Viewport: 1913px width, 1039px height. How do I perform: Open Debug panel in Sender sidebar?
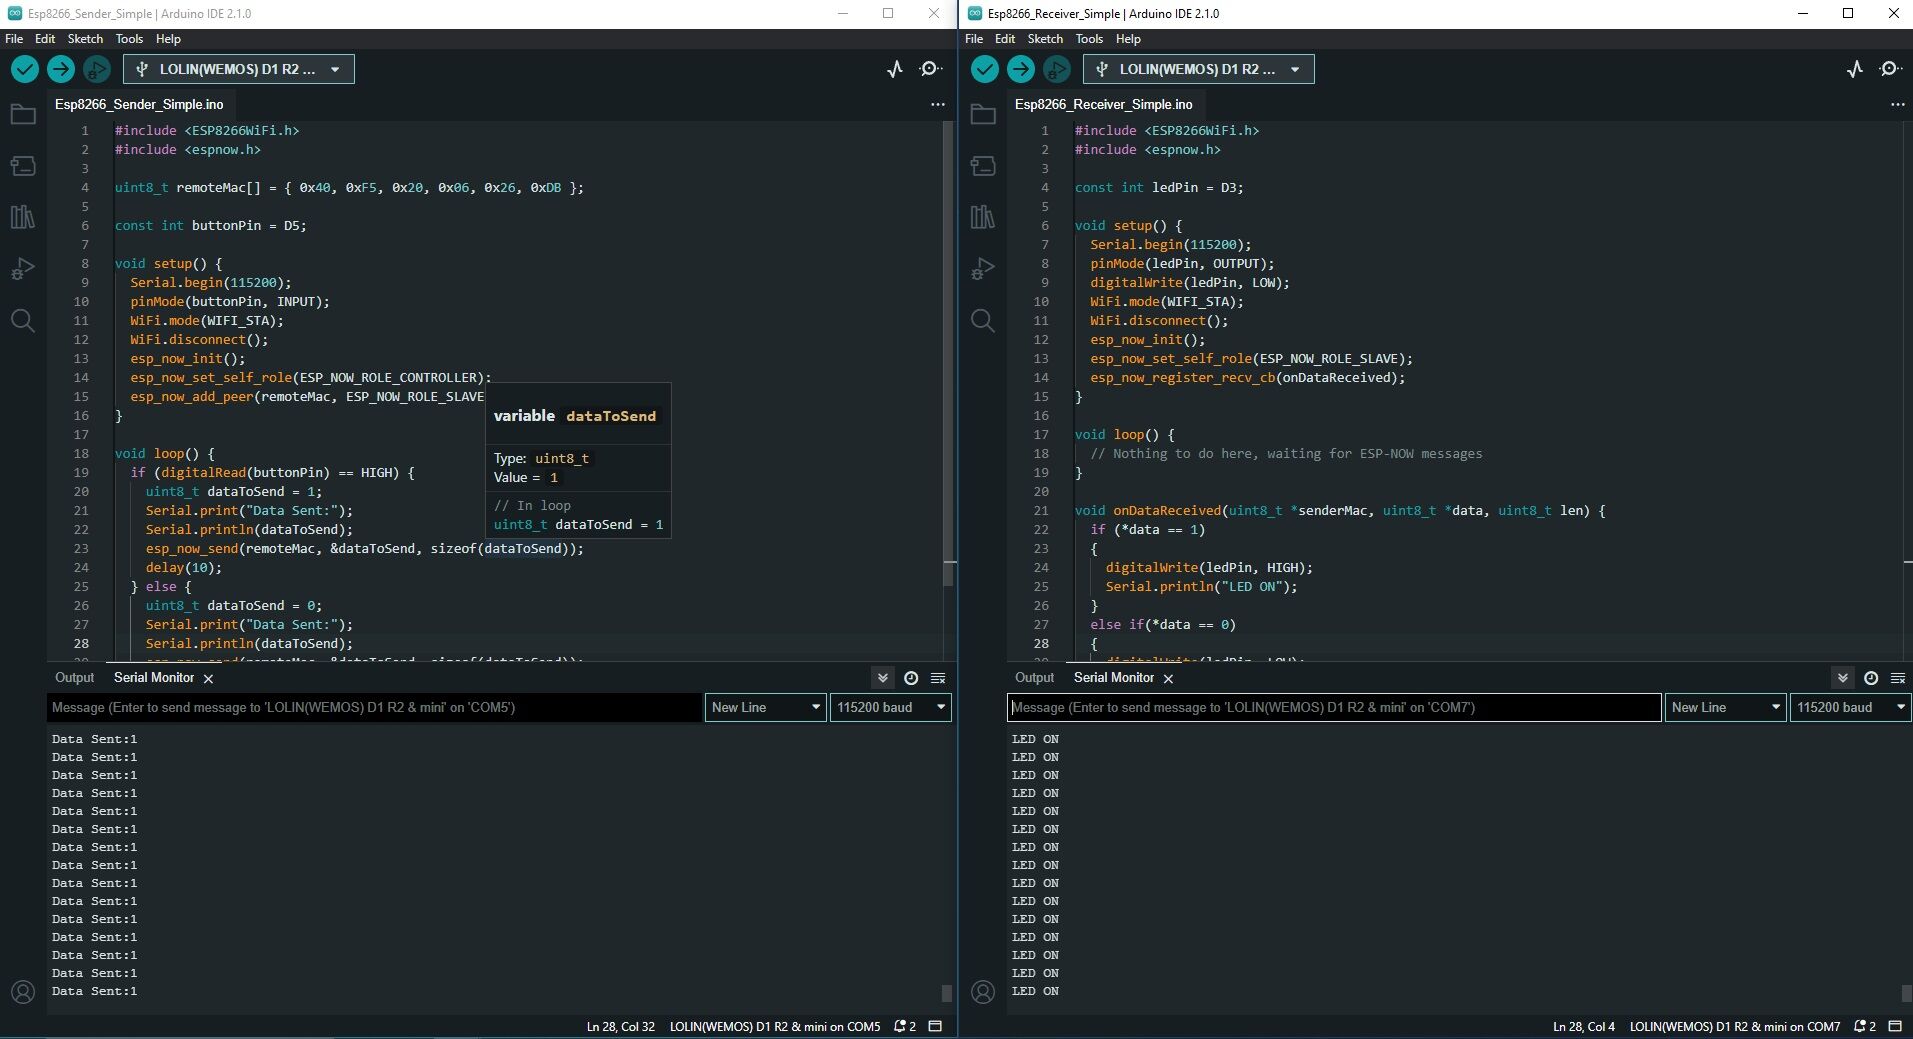point(23,269)
